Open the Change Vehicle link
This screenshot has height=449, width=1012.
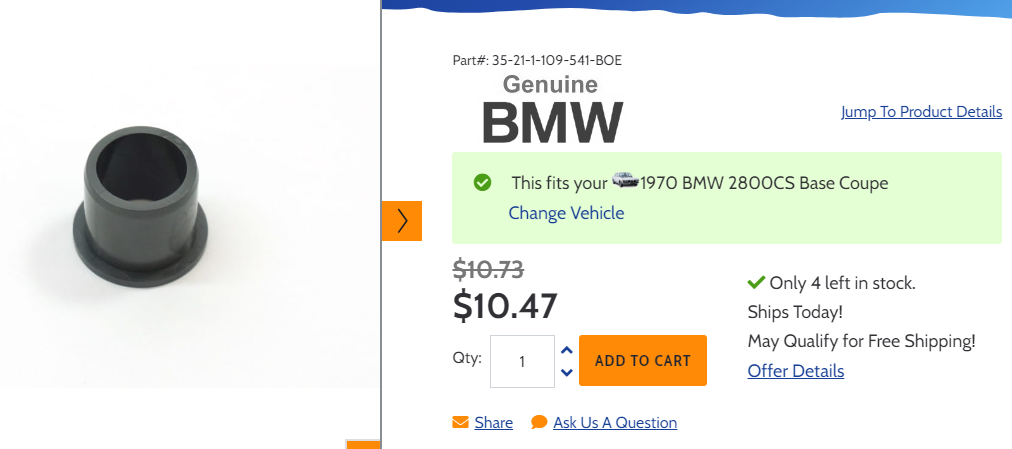click(x=566, y=213)
